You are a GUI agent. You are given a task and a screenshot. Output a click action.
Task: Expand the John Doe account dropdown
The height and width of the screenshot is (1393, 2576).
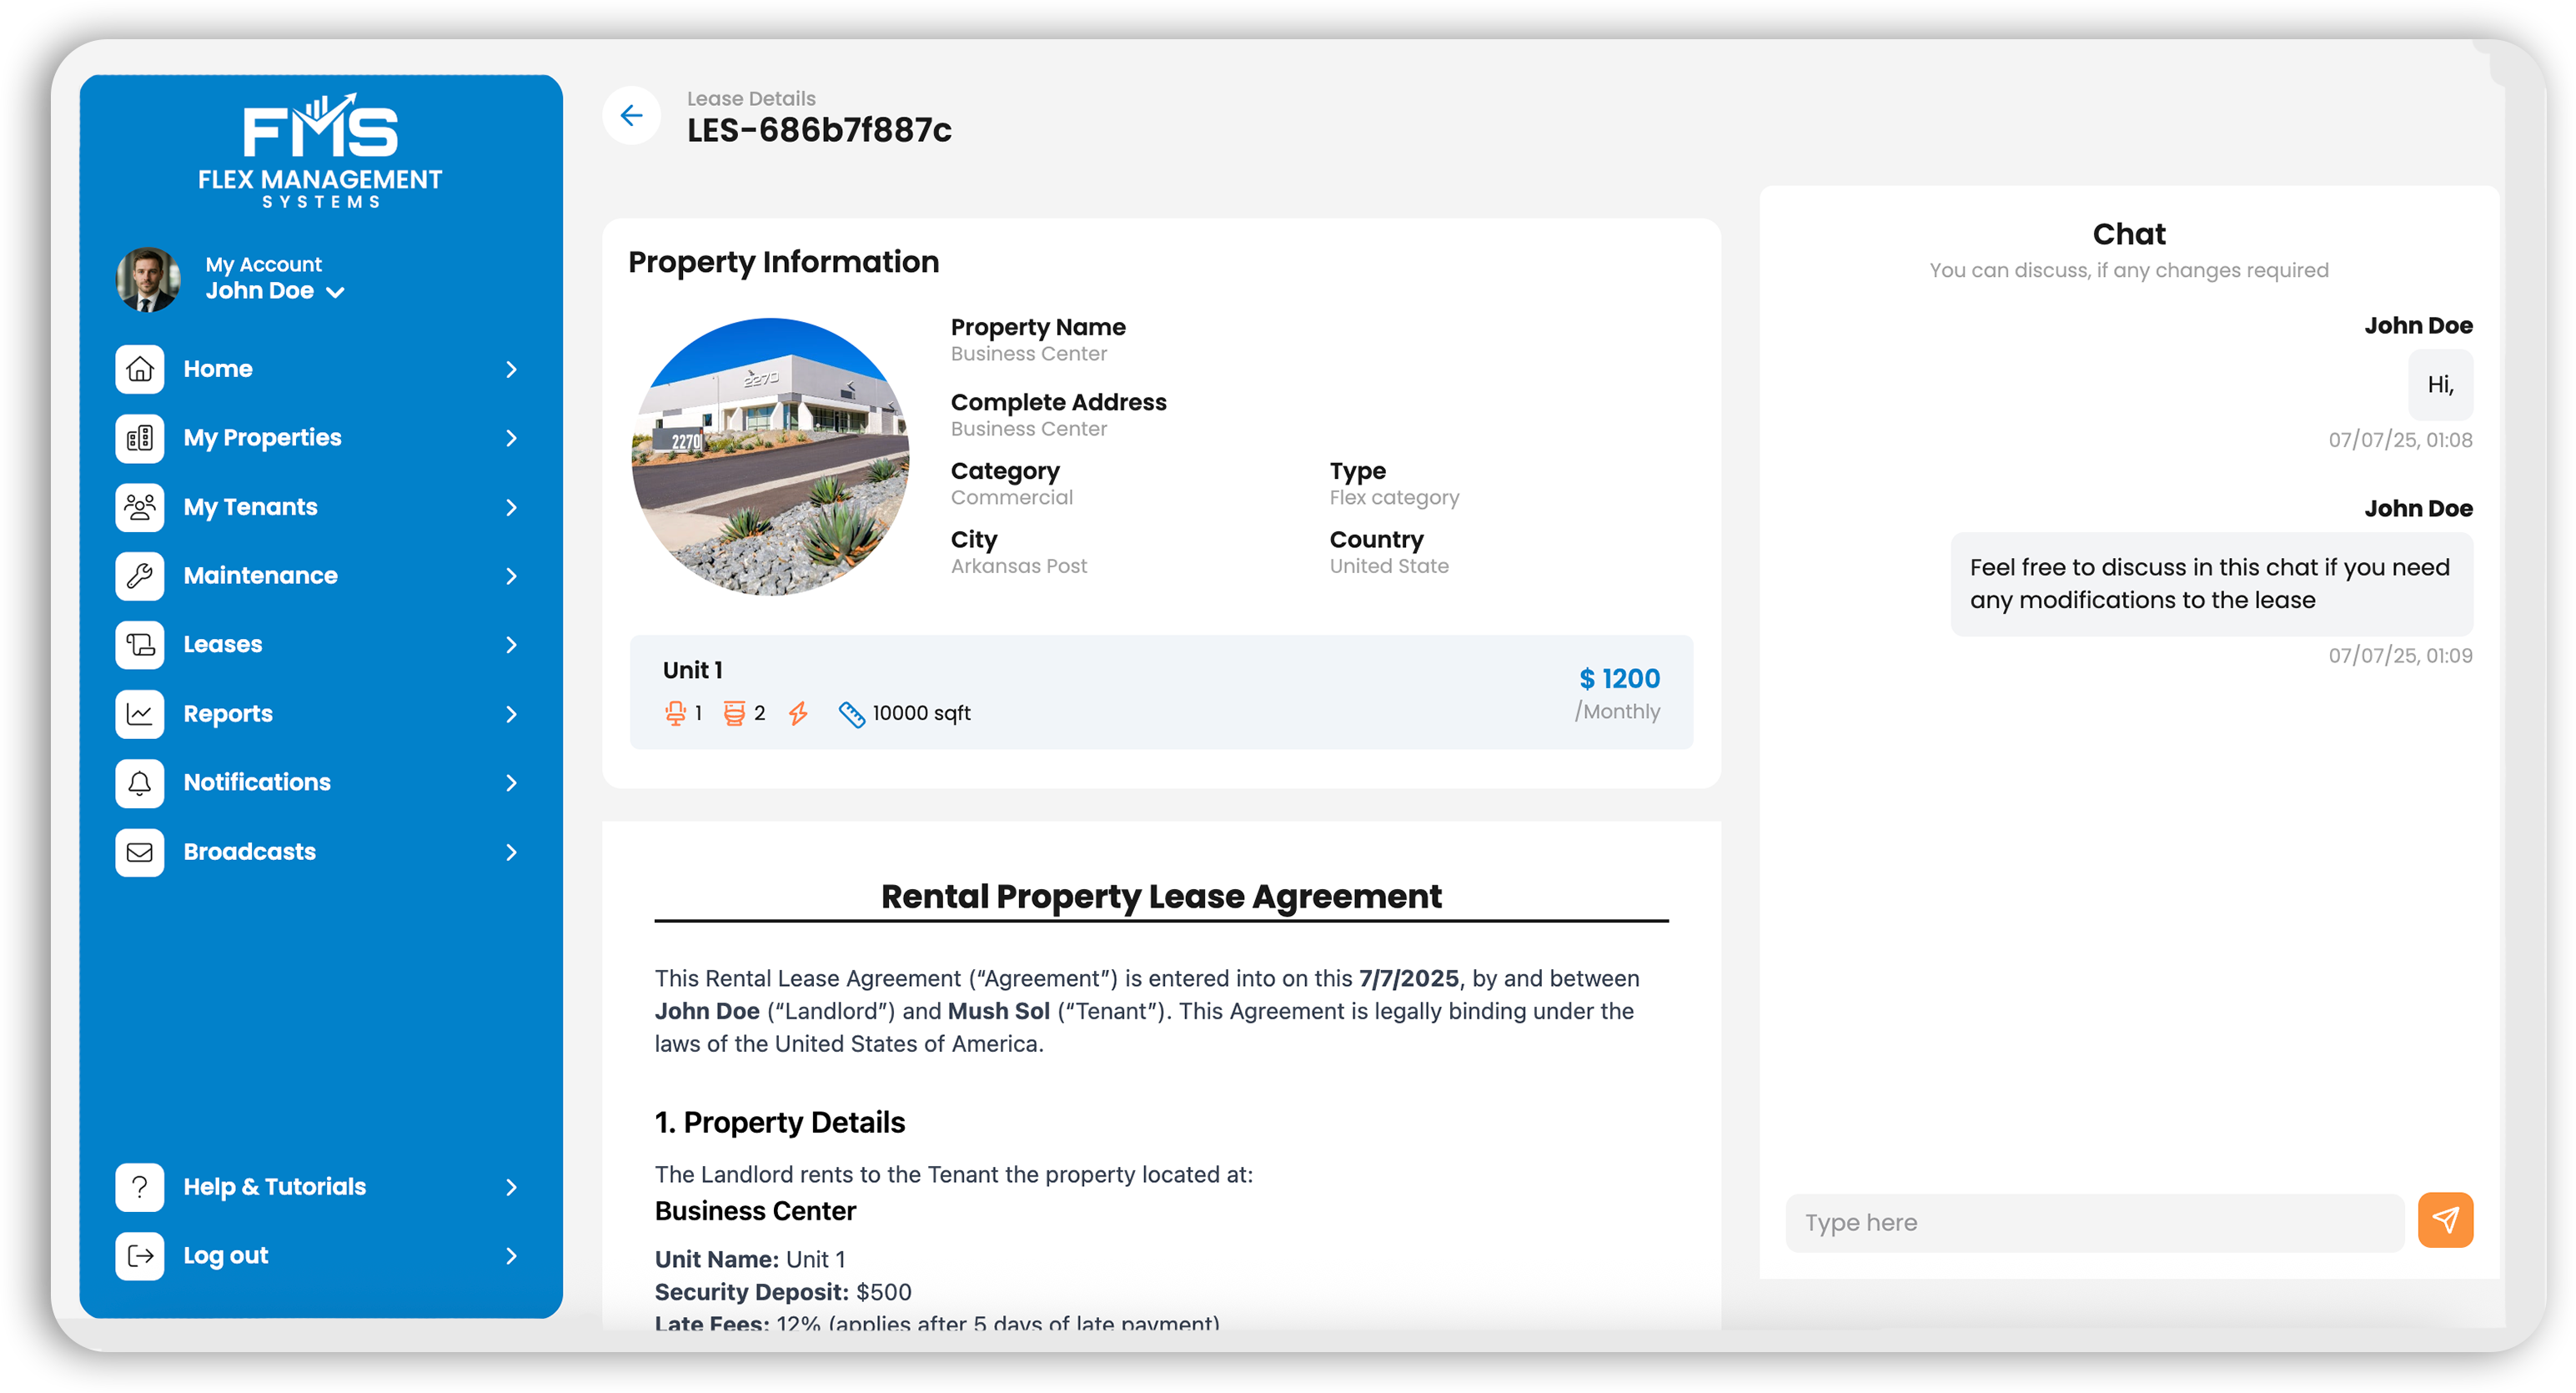336,292
